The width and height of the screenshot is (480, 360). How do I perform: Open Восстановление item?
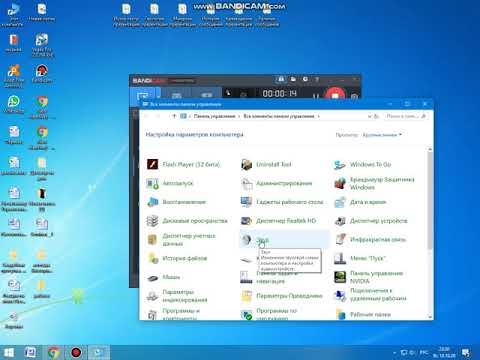click(177, 202)
